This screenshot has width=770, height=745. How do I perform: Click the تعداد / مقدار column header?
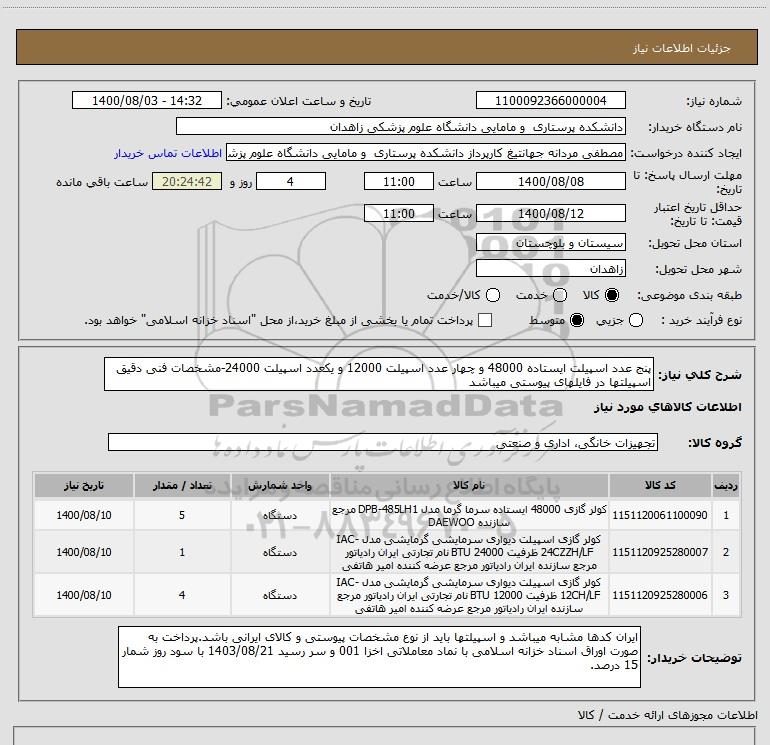coord(182,486)
